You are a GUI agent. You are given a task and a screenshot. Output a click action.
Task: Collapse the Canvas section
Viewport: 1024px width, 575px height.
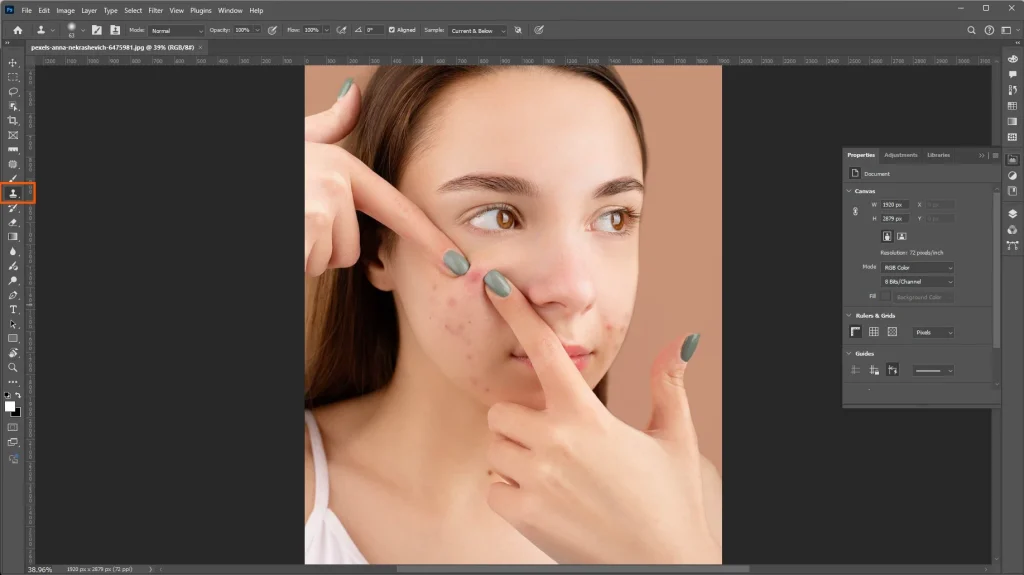849,191
